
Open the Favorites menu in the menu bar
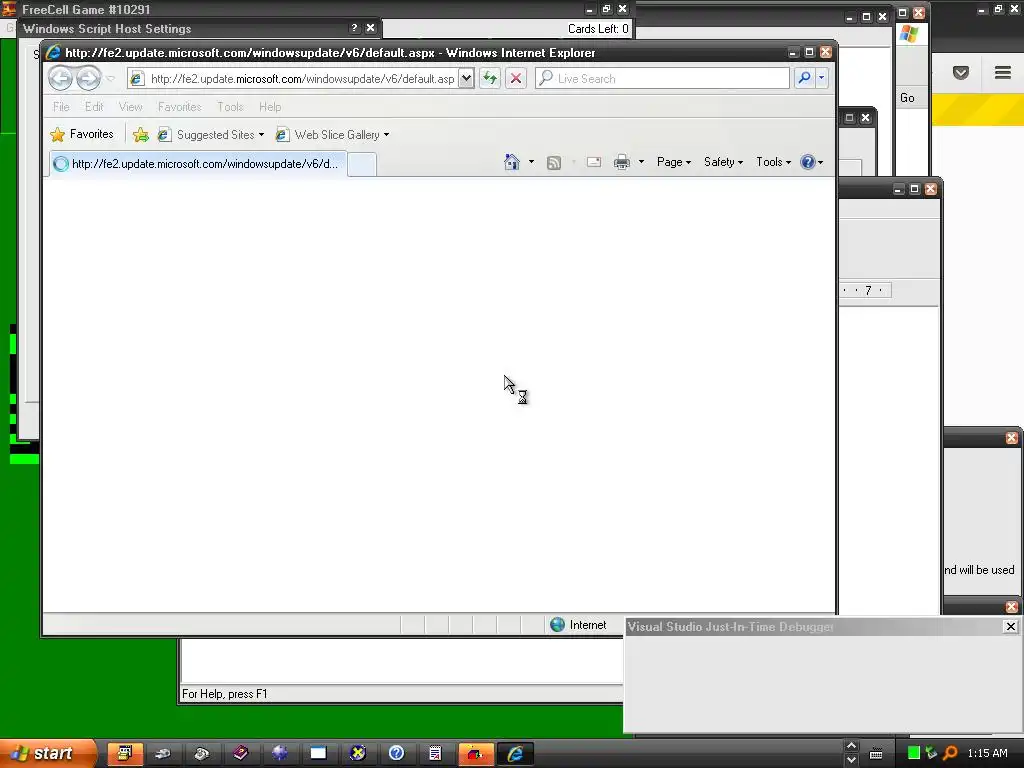coord(180,106)
